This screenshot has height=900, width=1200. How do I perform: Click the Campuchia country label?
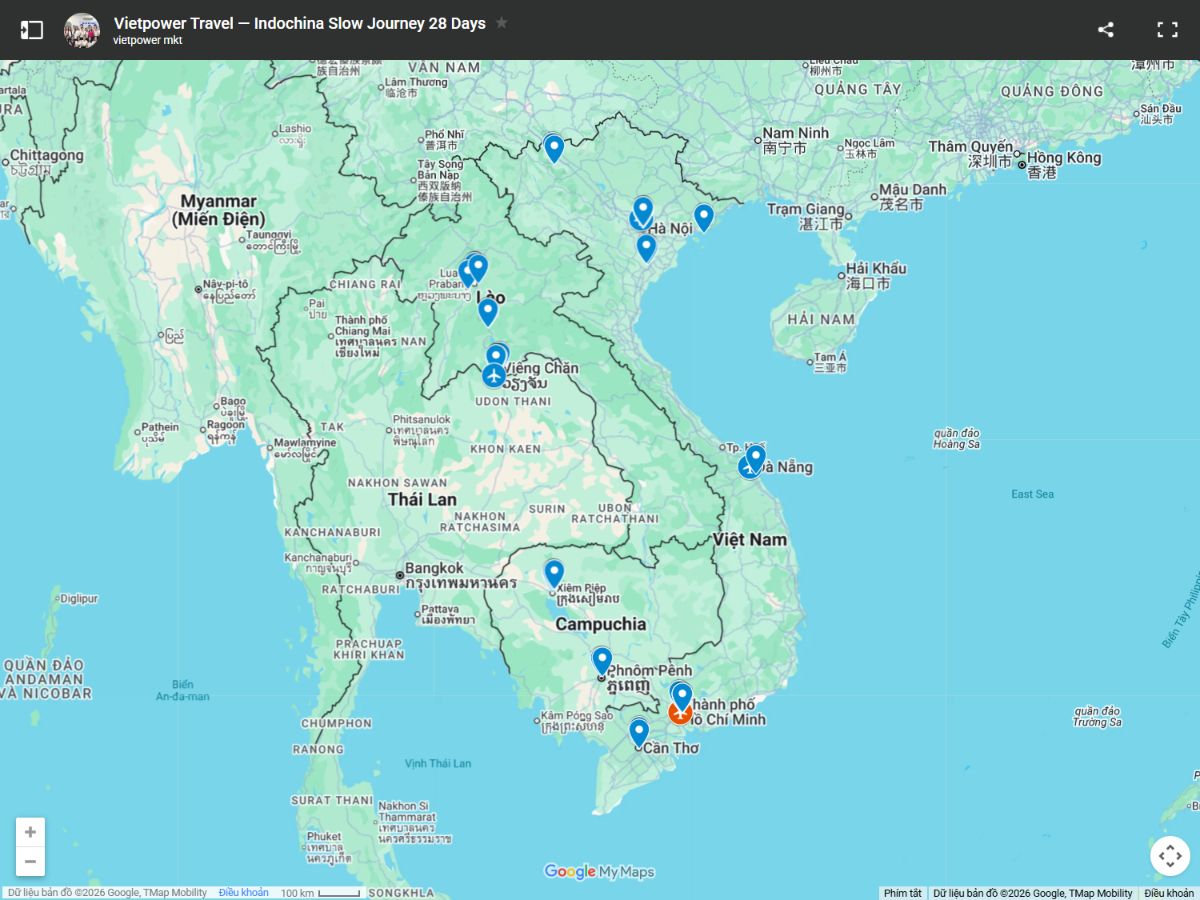click(x=600, y=624)
